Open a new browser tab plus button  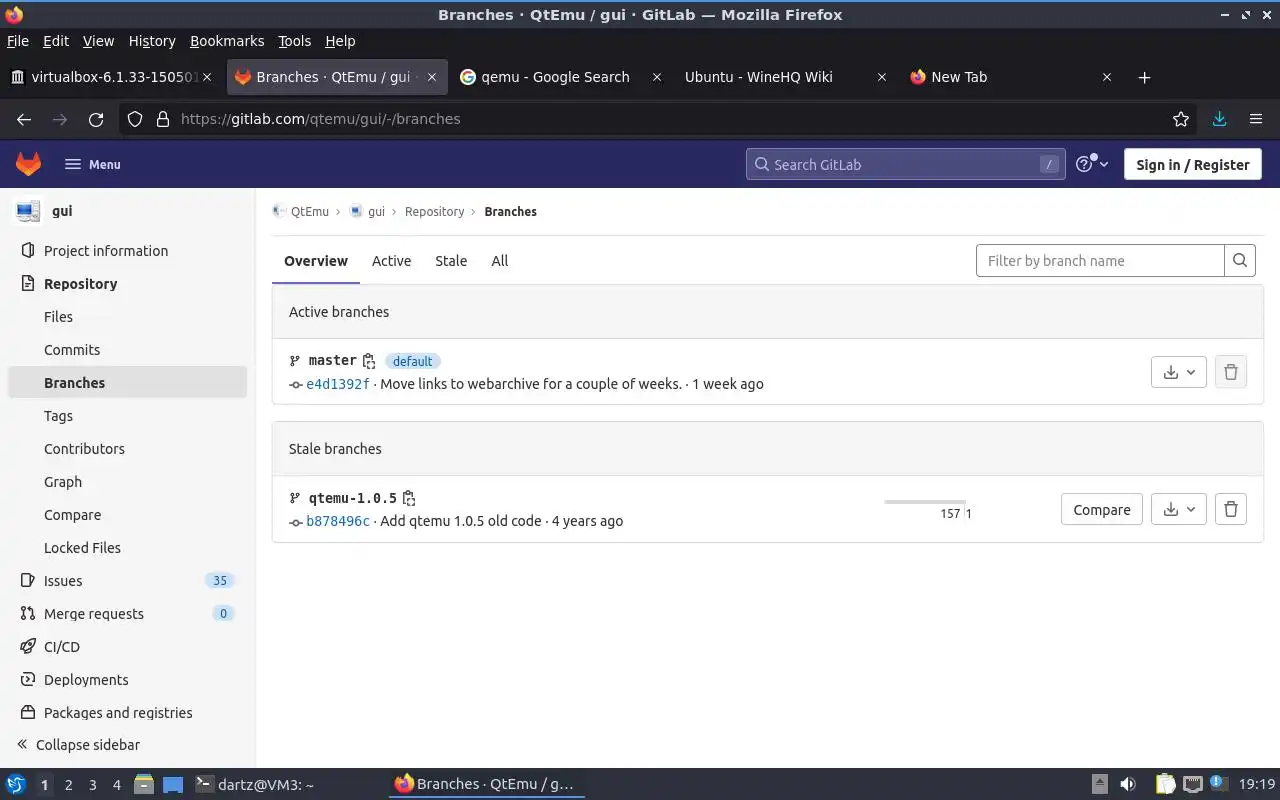[1145, 77]
